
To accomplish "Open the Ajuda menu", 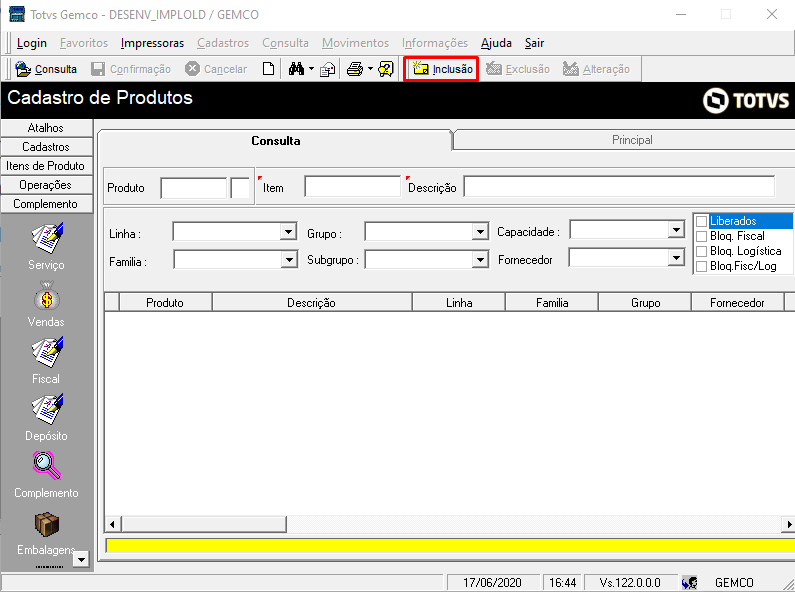I will click(x=496, y=43).
